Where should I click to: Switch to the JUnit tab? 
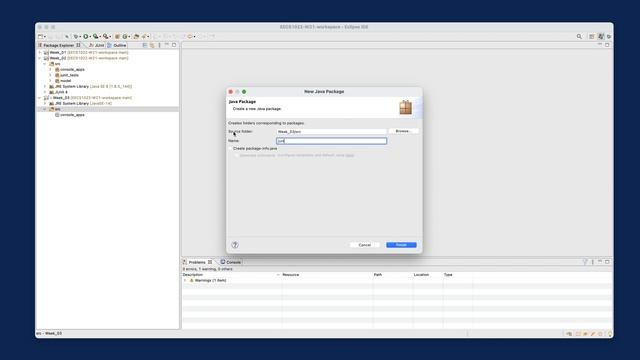(97, 45)
